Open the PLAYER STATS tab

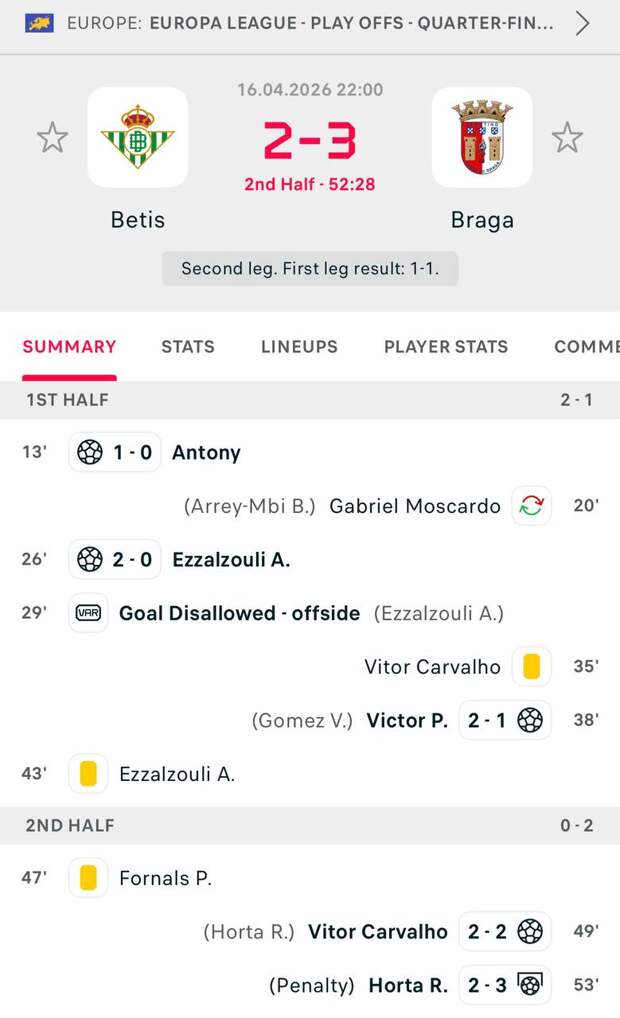(x=446, y=347)
